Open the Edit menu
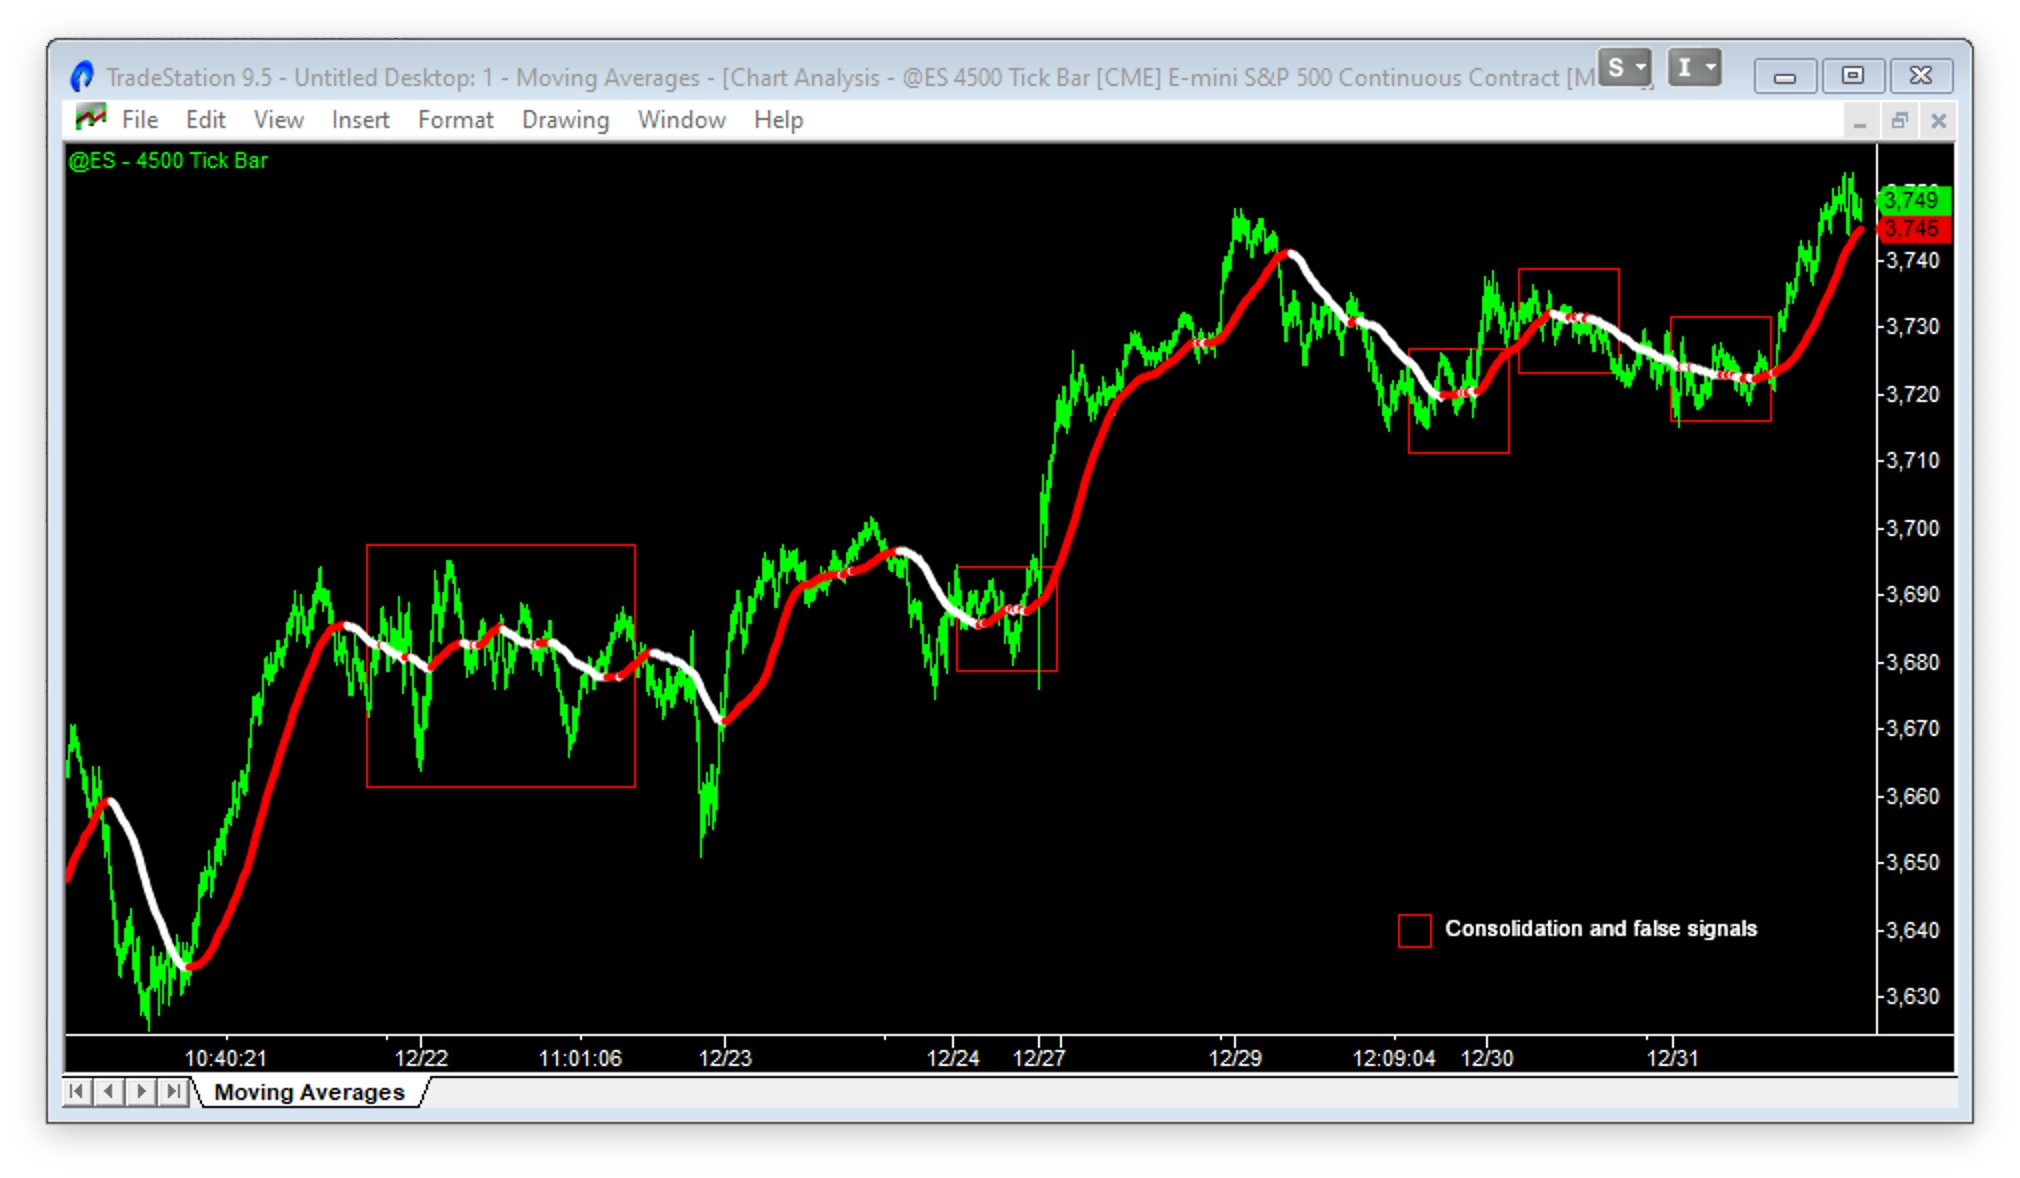 (x=205, y=120)
